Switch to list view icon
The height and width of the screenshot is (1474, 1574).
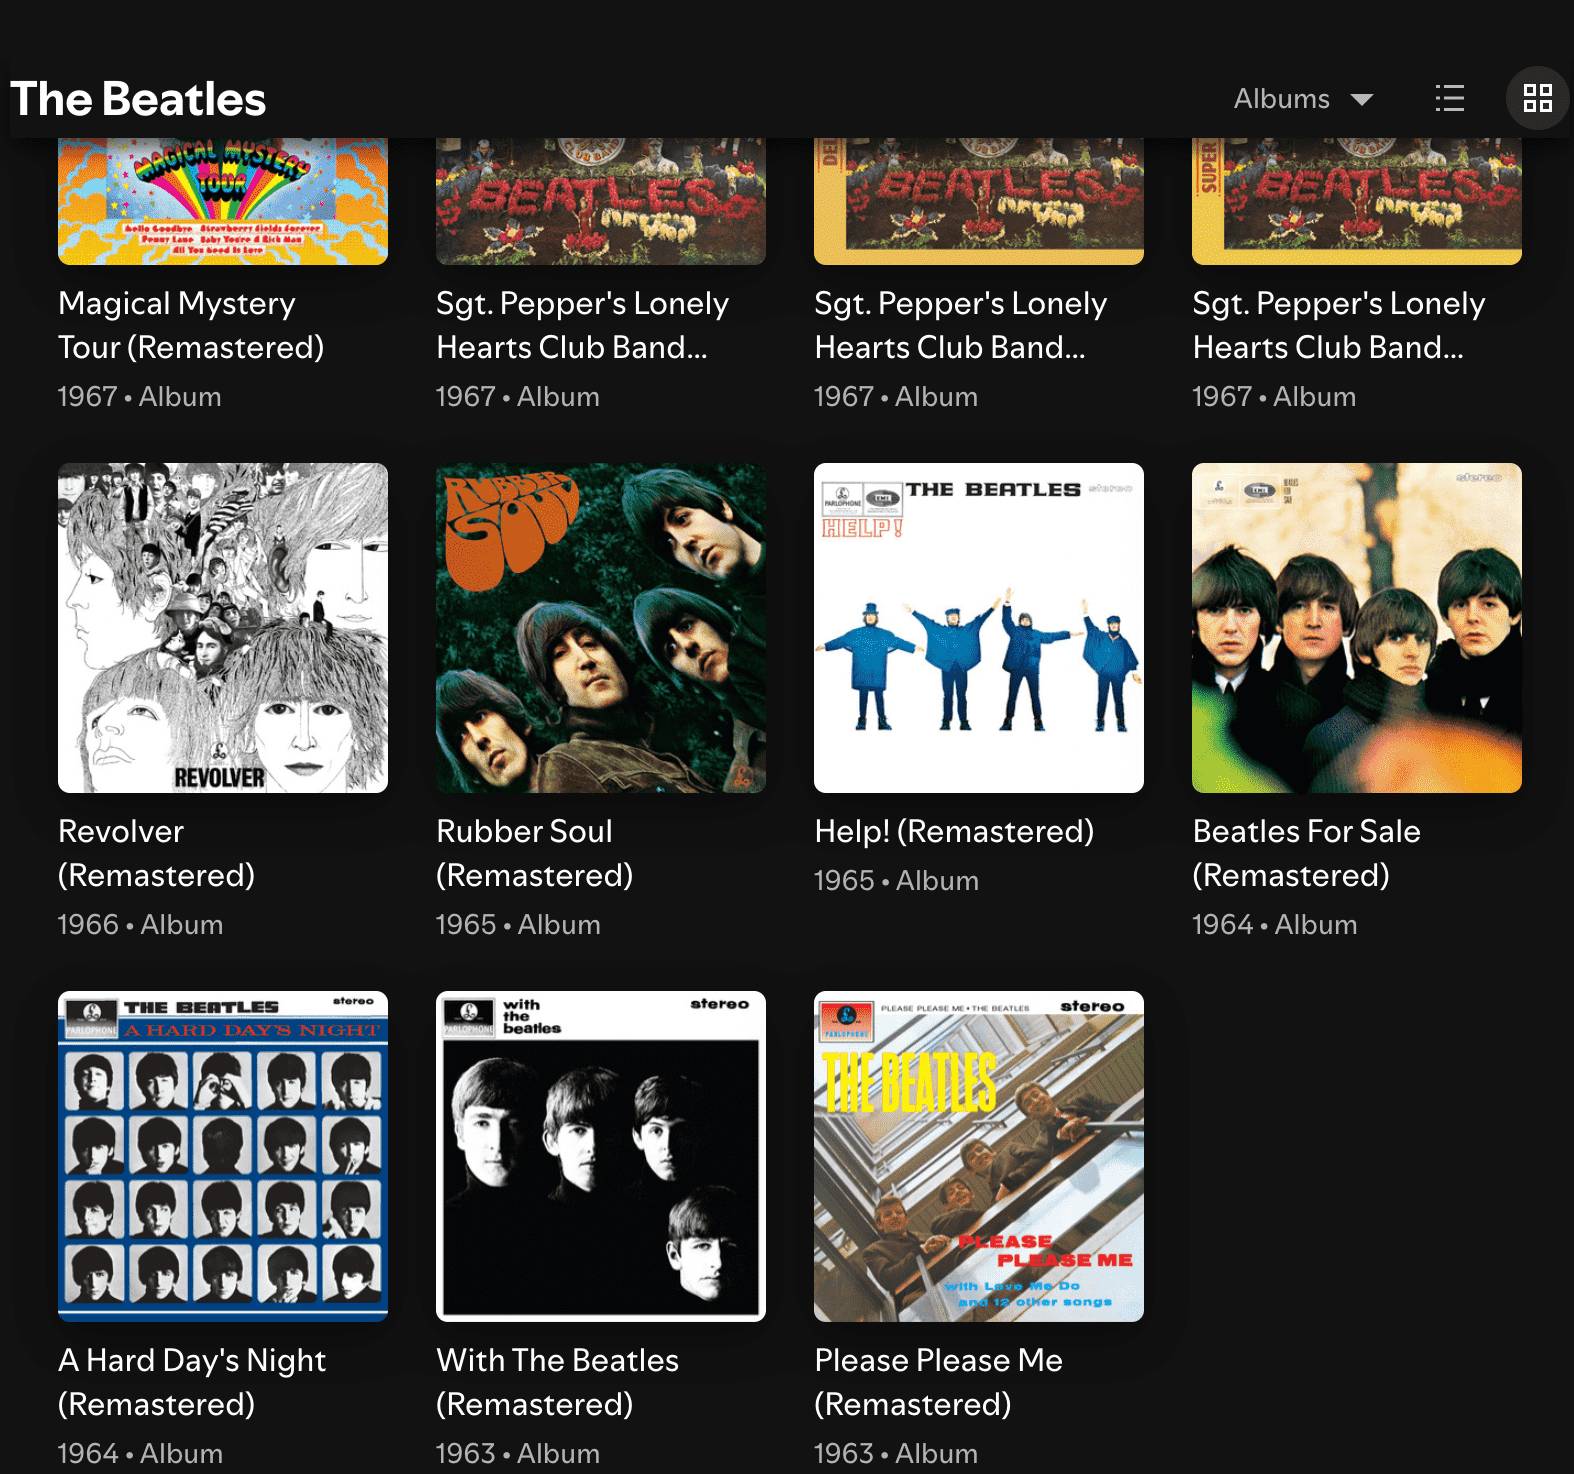1449,98
